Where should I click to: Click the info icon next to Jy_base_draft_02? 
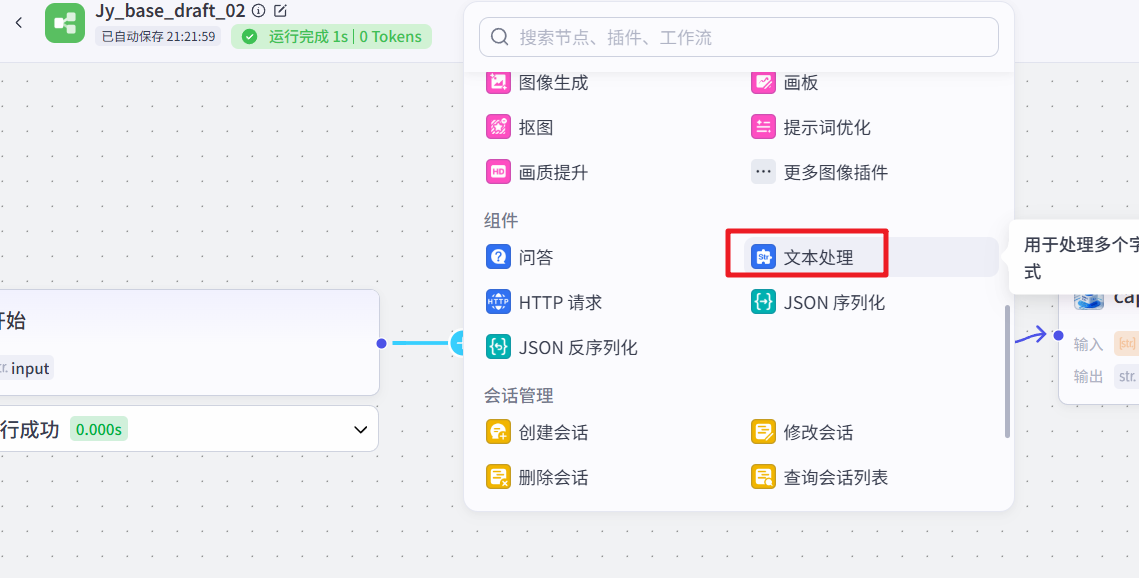(x=259, y=11)
